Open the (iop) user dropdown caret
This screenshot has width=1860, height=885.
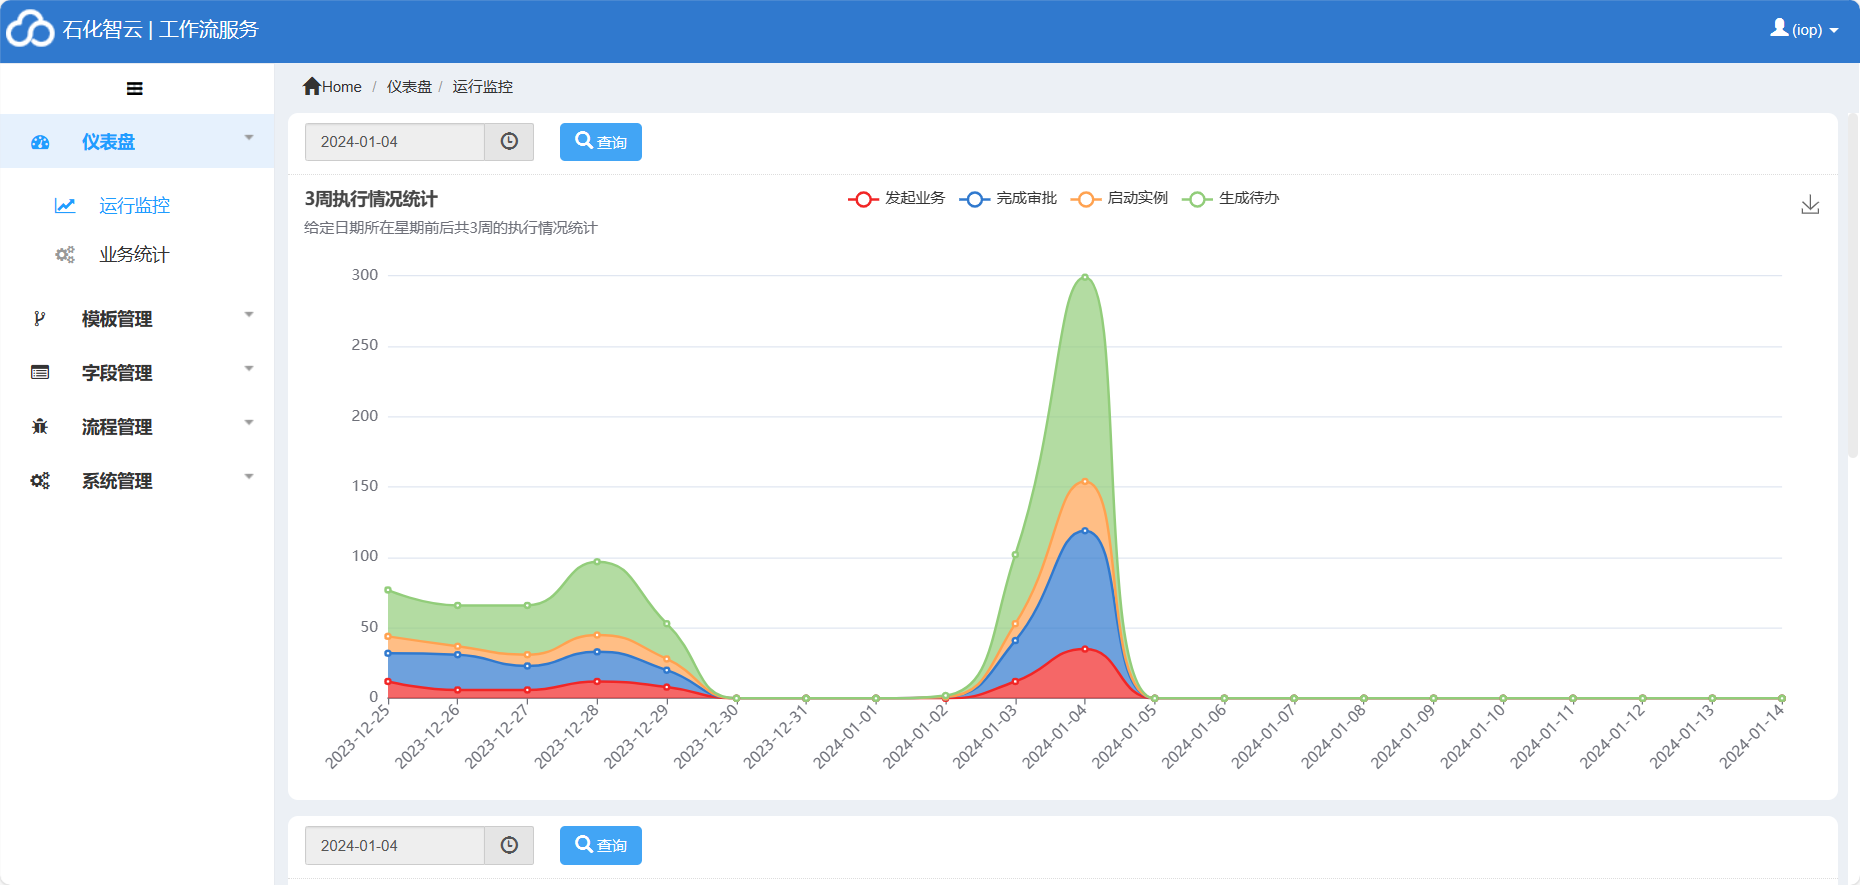pos(1834,31)
